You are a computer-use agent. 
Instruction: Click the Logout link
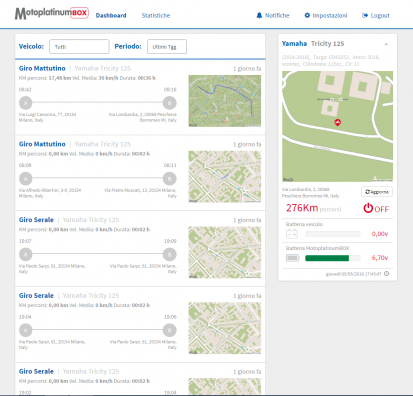point(376,15)
